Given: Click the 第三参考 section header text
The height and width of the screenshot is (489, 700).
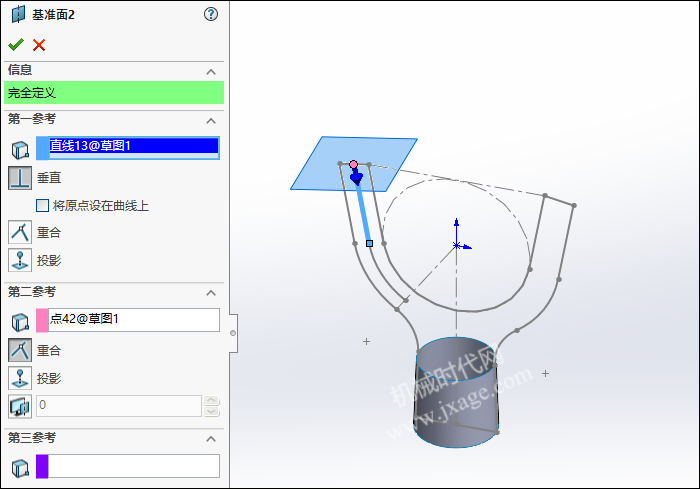Looking at the screenshot, I should point(32,438).
